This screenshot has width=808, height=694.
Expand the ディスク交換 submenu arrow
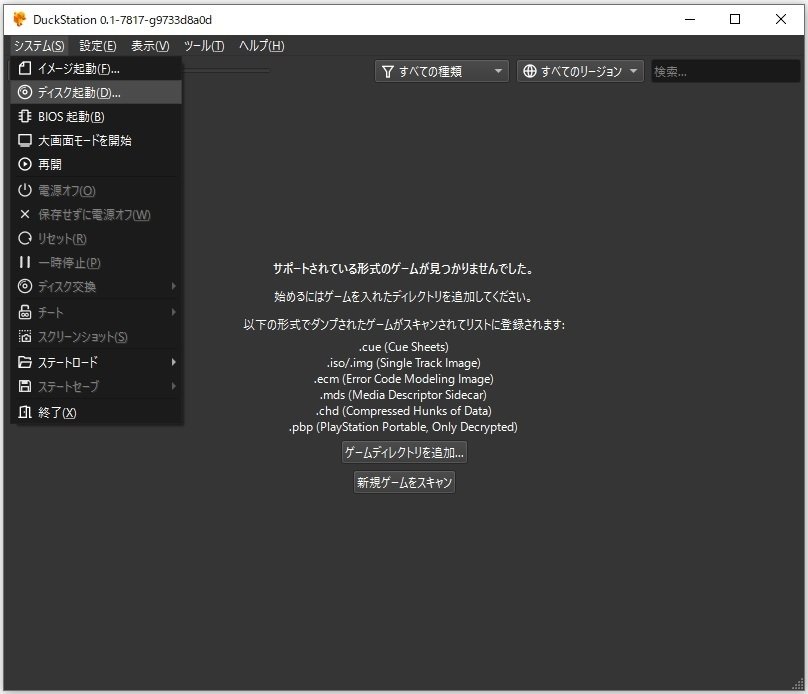coord(174,286)
